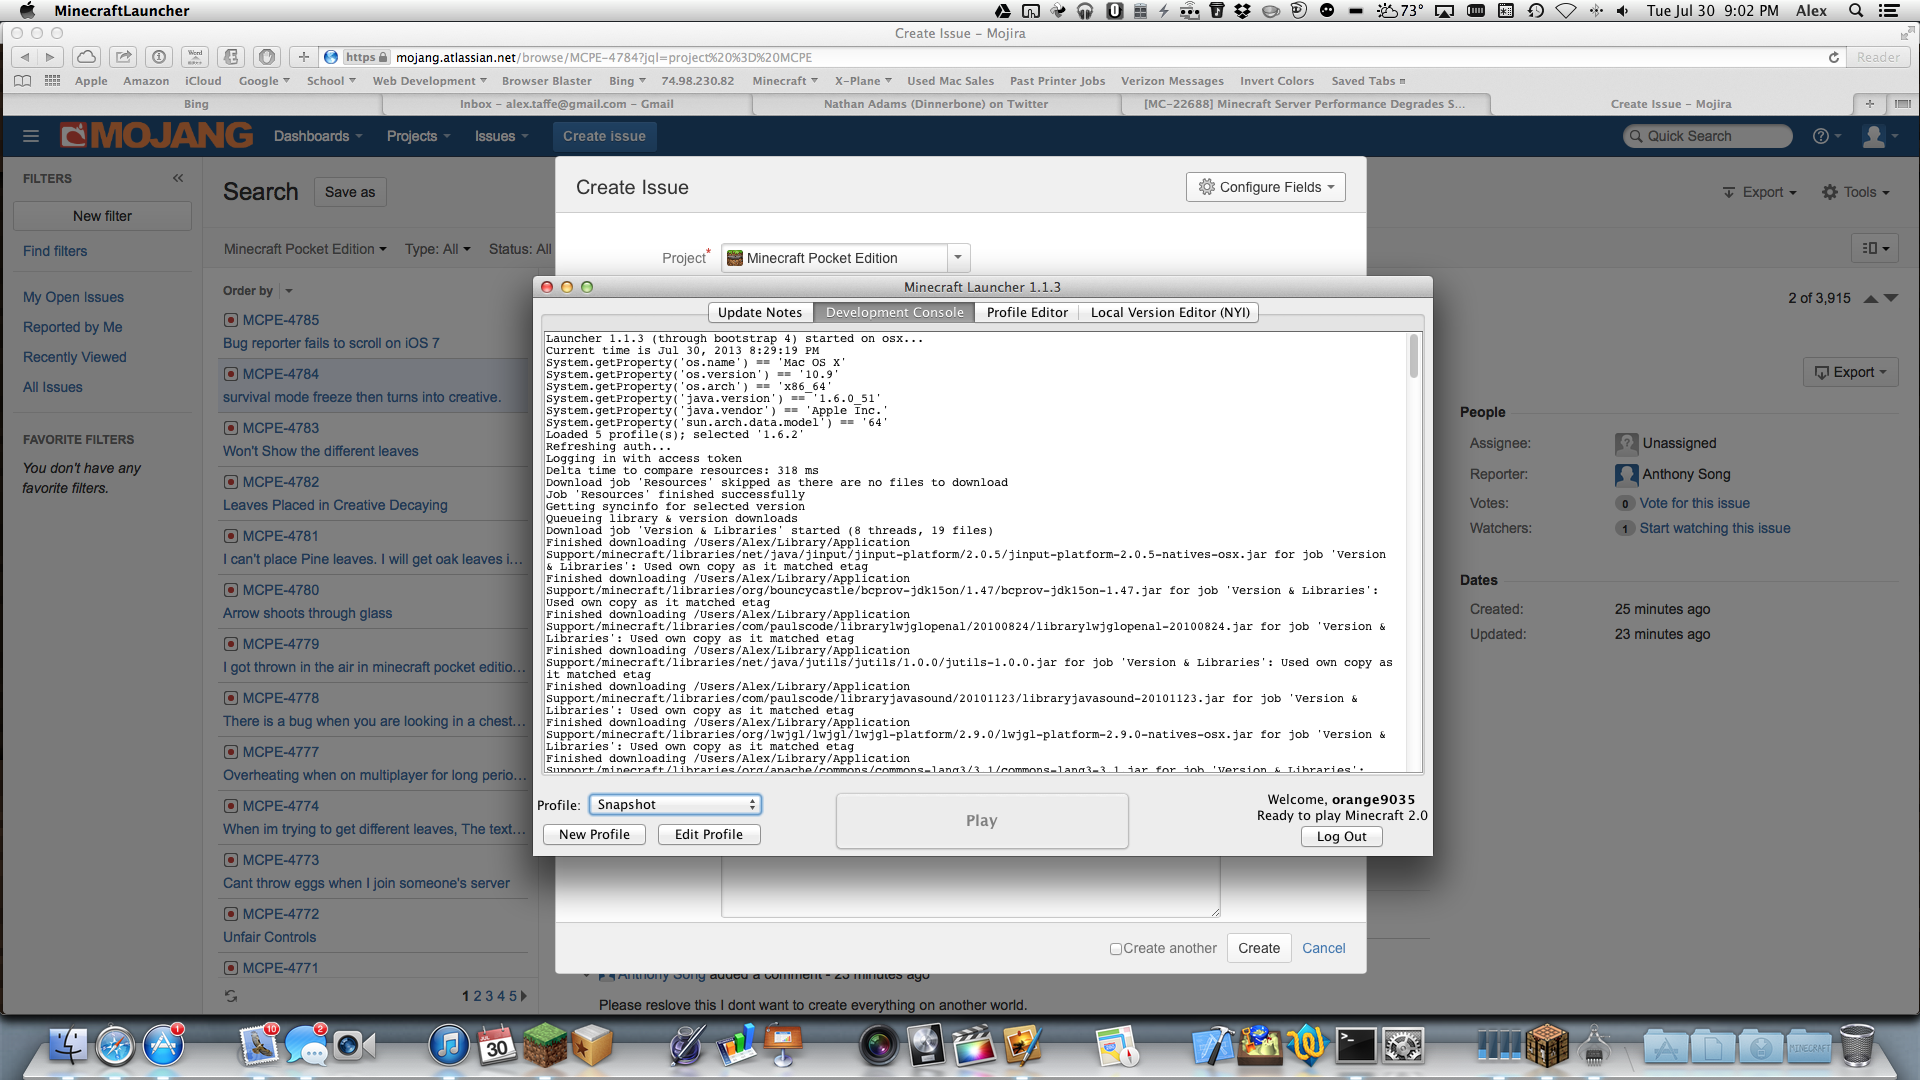The height and width of the screenshot is (1080, 1920).
Task: Collapse the Filters sidebar with the double-chevron icon
Action: click(x=178, y=178)
